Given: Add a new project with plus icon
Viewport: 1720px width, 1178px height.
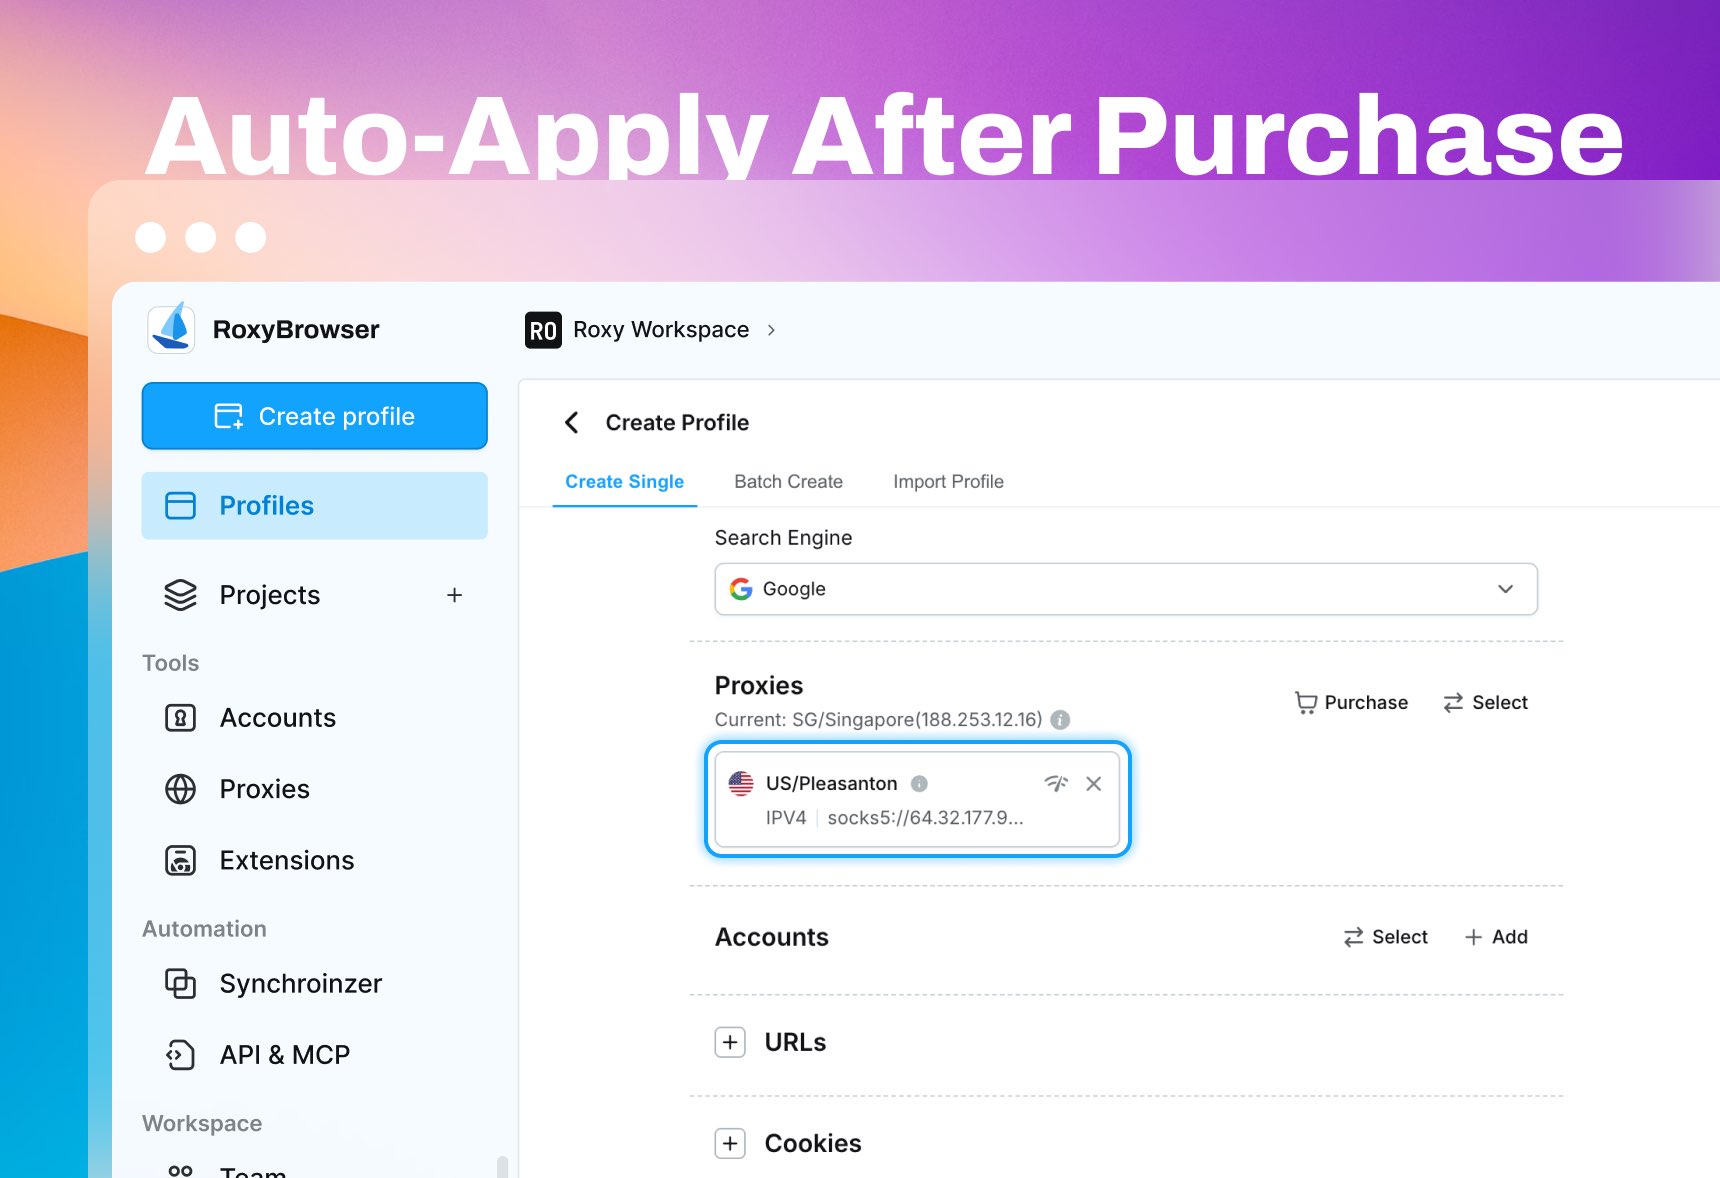Looking at the screenshot, I should point(454,595).
